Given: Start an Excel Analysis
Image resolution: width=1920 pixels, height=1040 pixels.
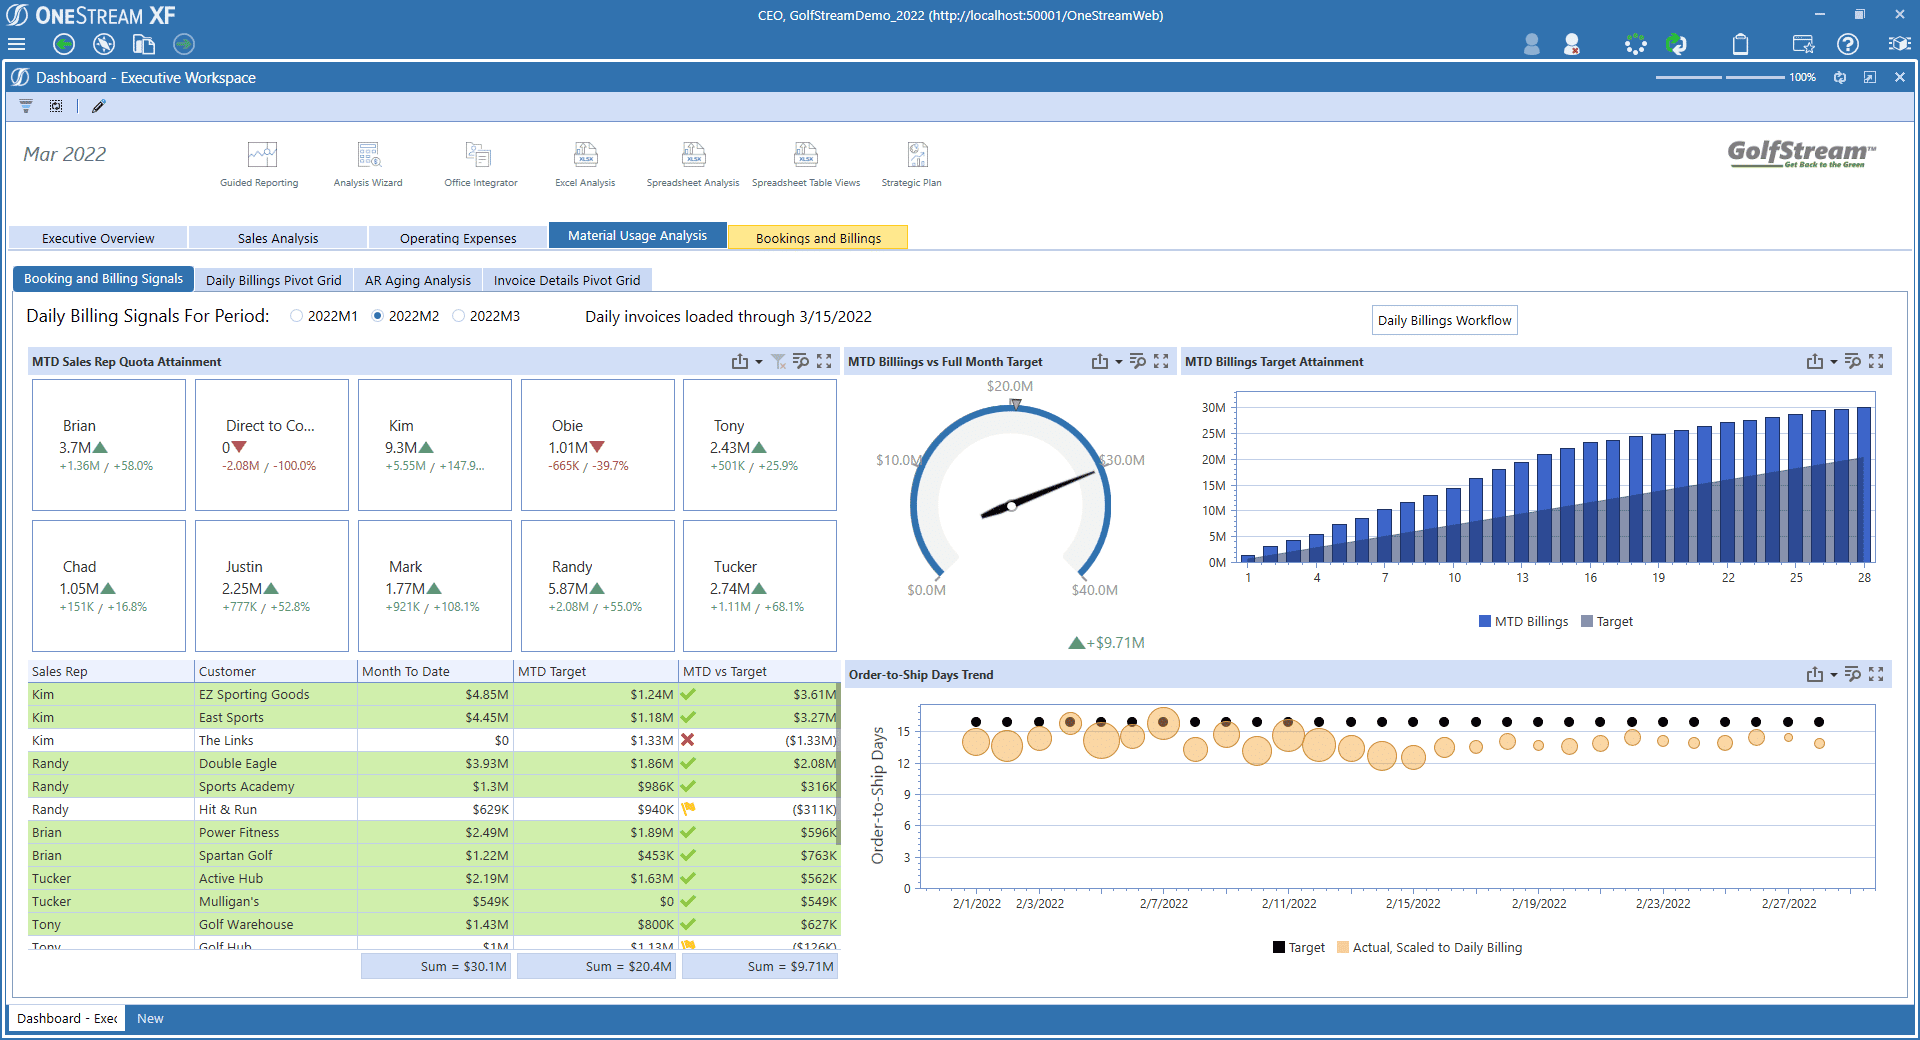Looking at the screenshot, I should 584,163.
